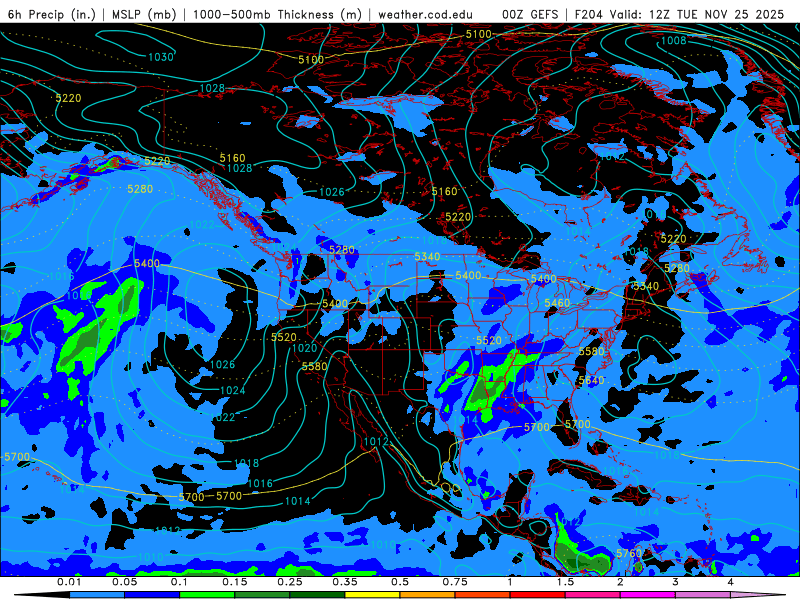Click the 'F204' forecast hour text

(589, 14)
